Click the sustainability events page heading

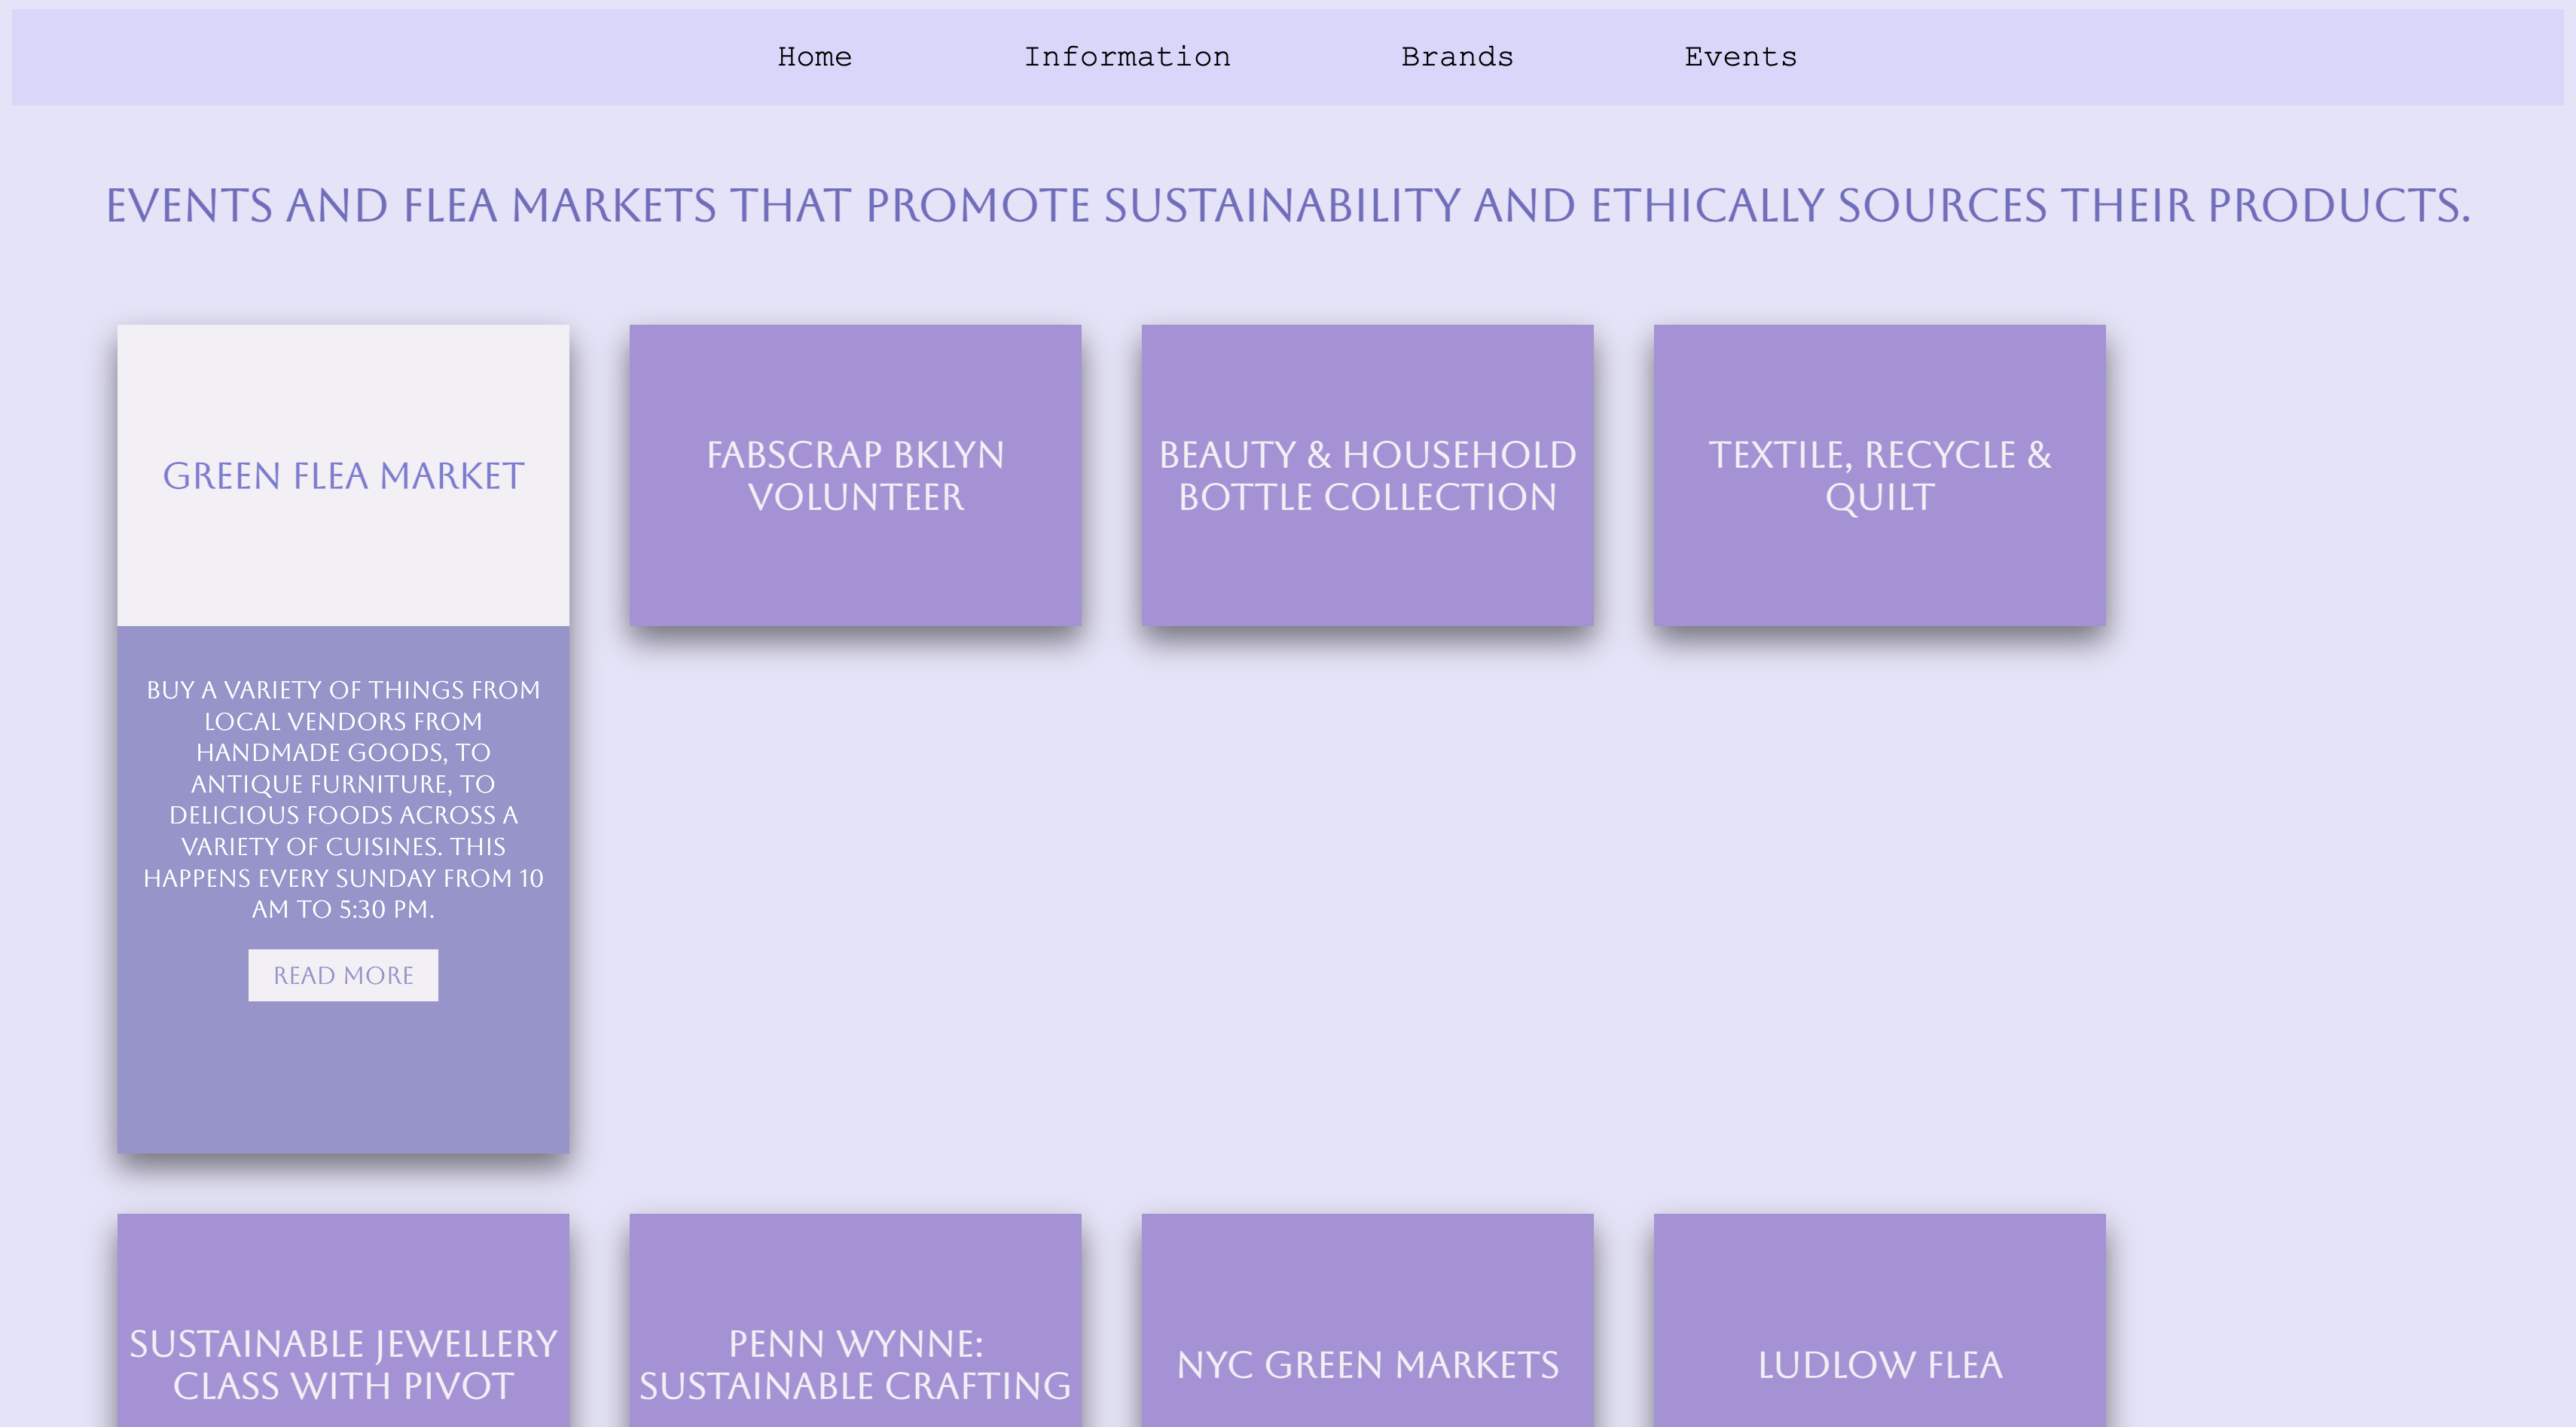tap(1287, 206)
